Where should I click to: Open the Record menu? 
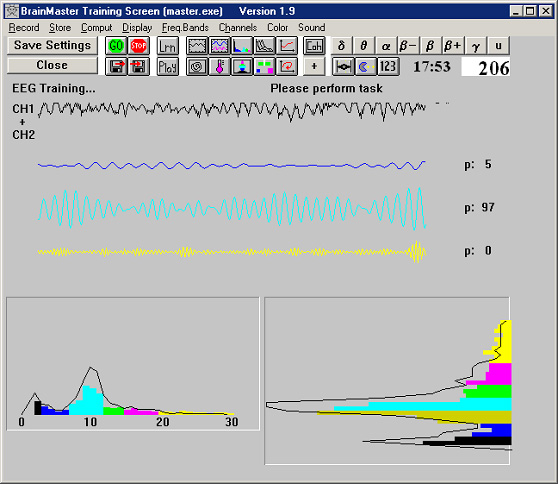click(x=24, y=27)
